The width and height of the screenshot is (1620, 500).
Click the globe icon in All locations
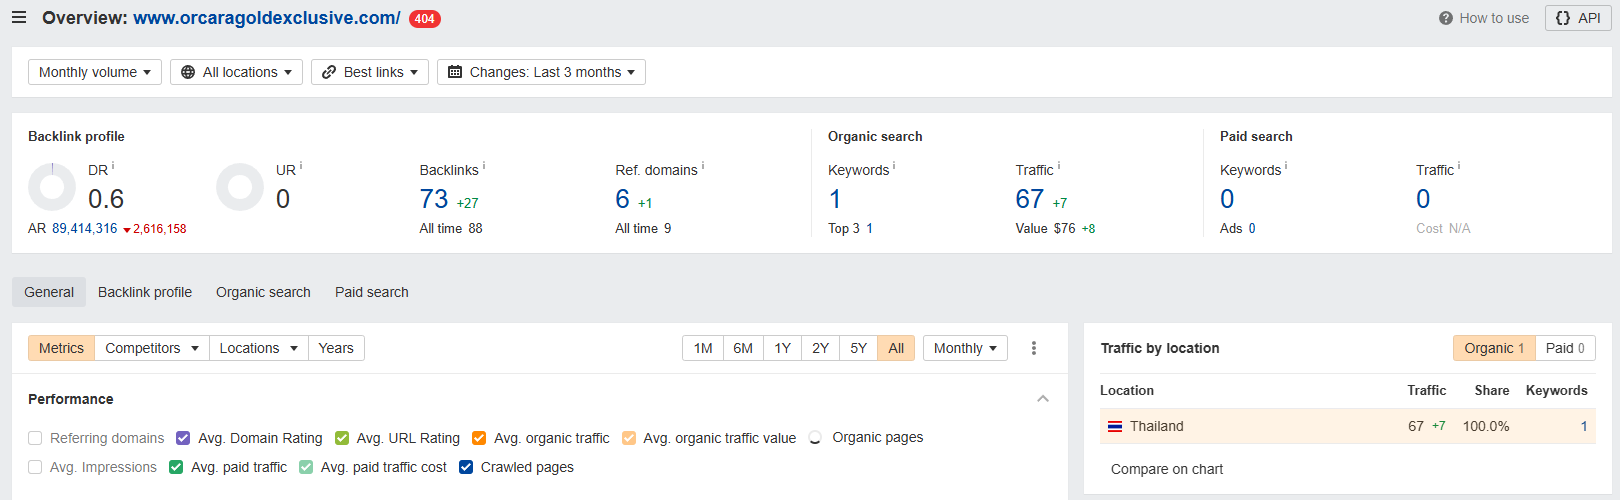point(188,72)
